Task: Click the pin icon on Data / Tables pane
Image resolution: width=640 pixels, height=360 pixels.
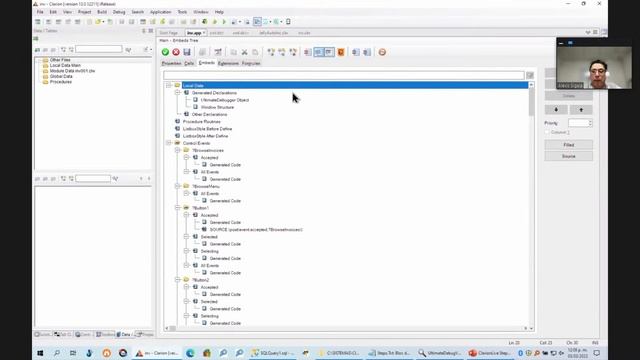Action: tap(144, 31)
